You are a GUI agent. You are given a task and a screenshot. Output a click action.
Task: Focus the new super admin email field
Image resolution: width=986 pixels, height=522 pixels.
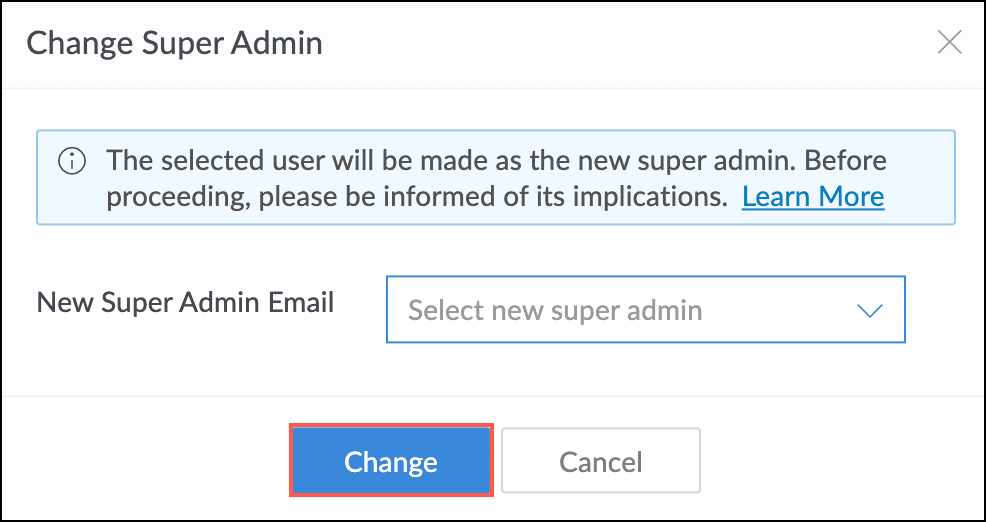click(x=645, y=310)
